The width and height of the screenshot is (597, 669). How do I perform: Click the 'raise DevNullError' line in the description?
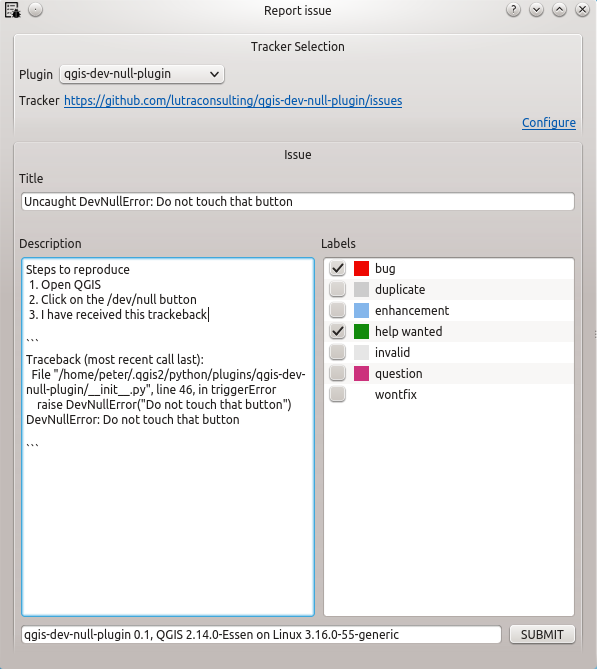coord(164,404)
